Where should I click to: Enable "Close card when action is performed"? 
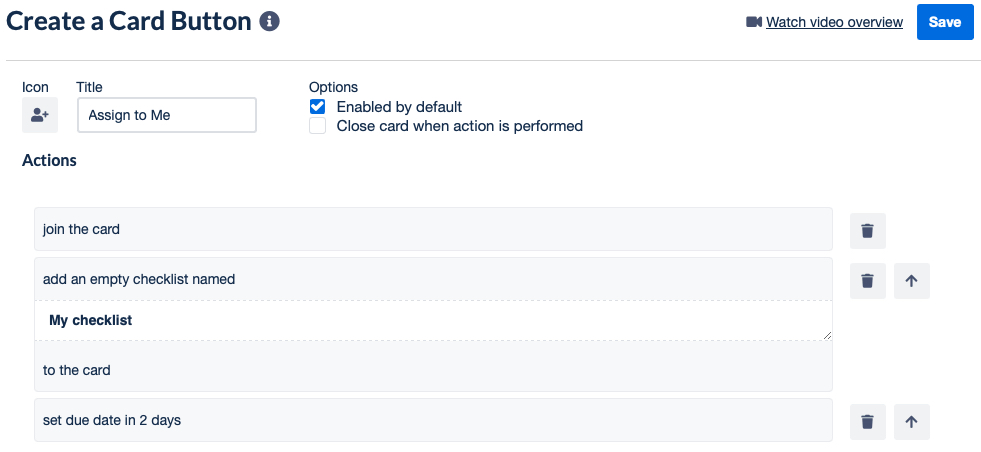pyautogui.click(x=318, y=126)
